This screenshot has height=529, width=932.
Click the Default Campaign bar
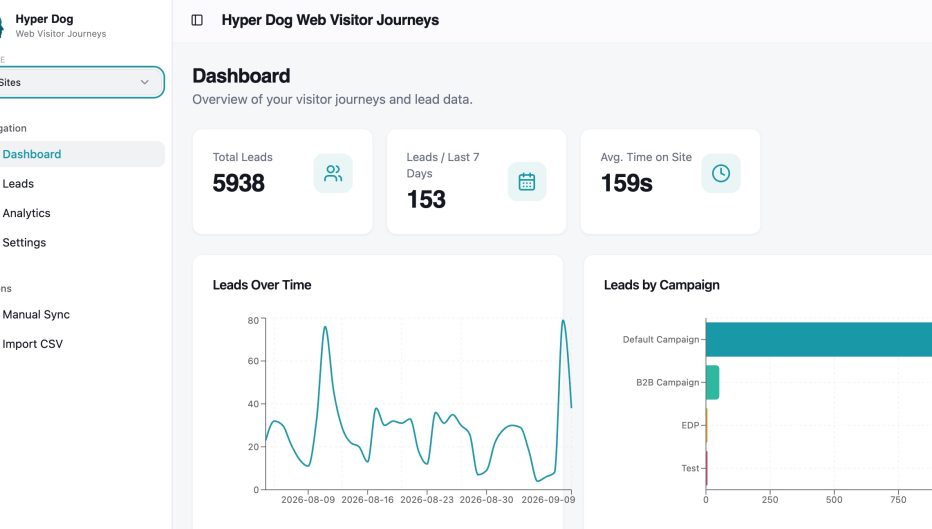[x=818, y=339]
